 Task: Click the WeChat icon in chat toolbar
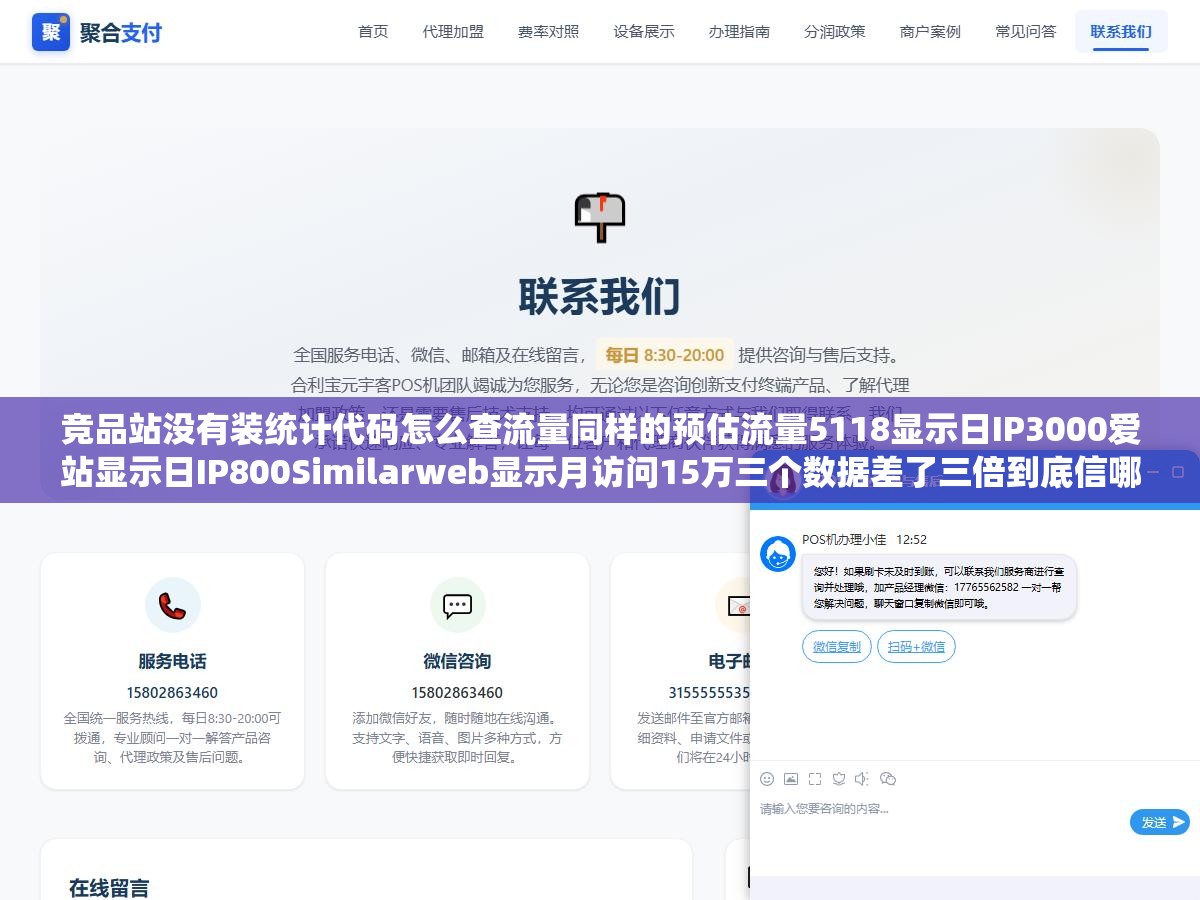click(888, 779)
